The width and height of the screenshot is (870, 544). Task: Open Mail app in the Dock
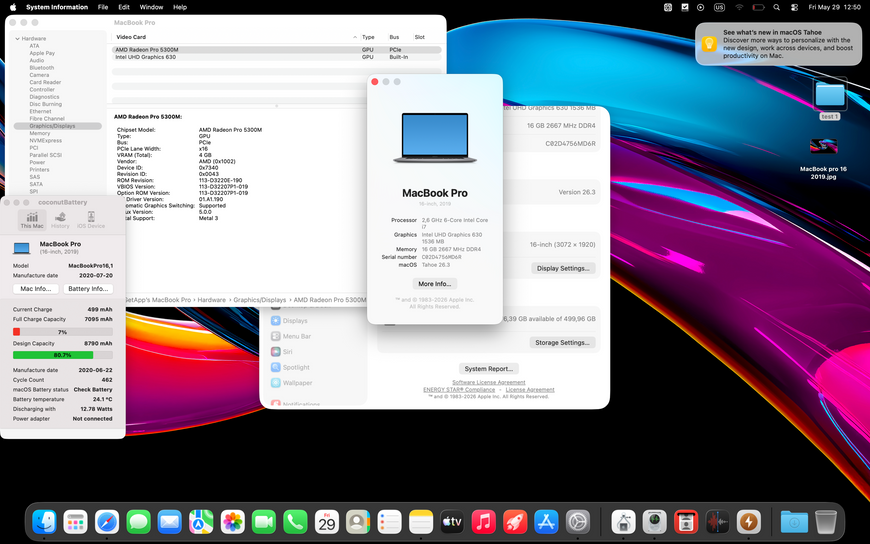click(x=170, y=522)
